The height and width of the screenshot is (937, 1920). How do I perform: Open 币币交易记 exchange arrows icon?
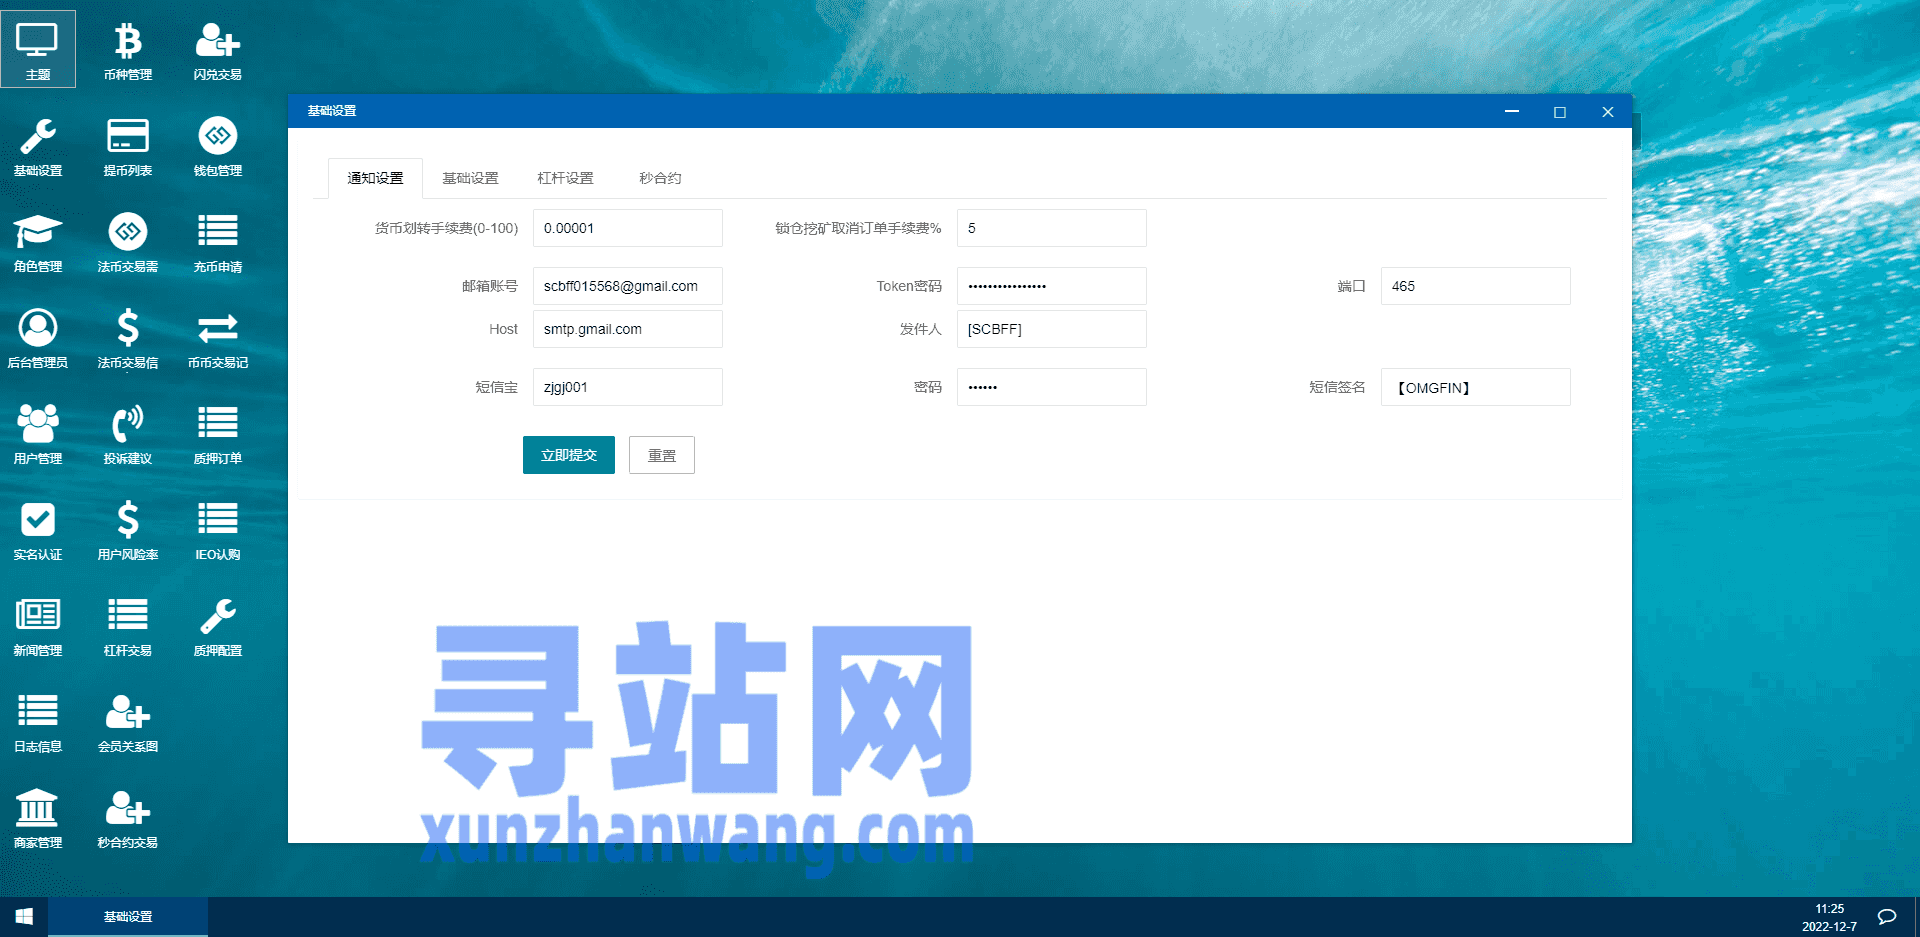coord(218,337)
